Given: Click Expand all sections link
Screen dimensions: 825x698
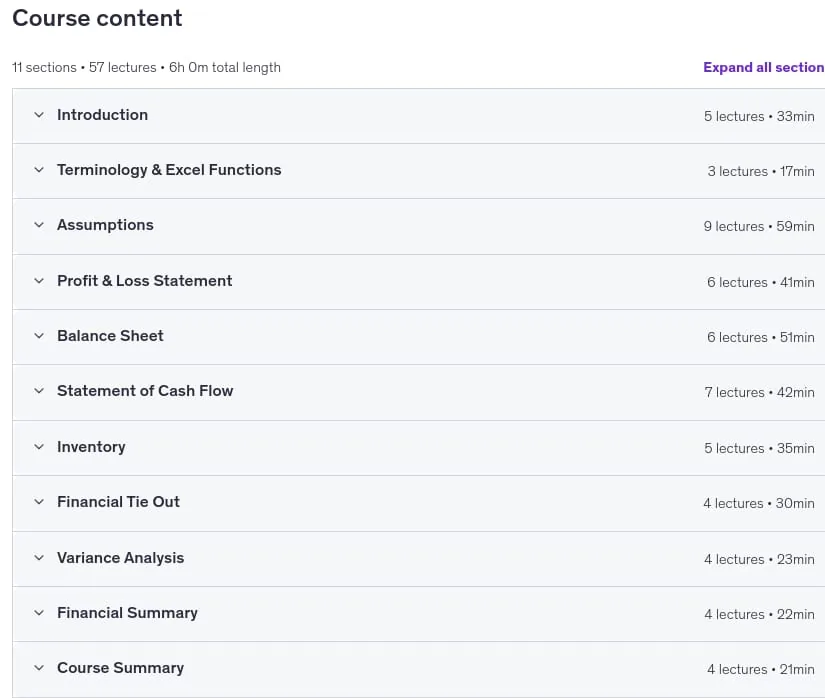Looking at the screenshot, I should point(764,67).
